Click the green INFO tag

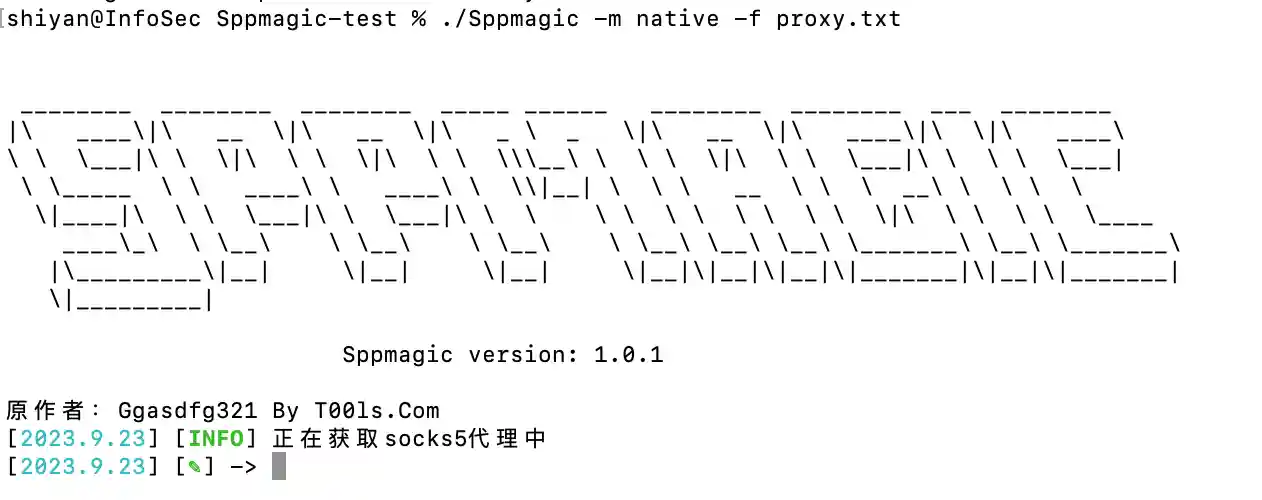tap(216, 438)
